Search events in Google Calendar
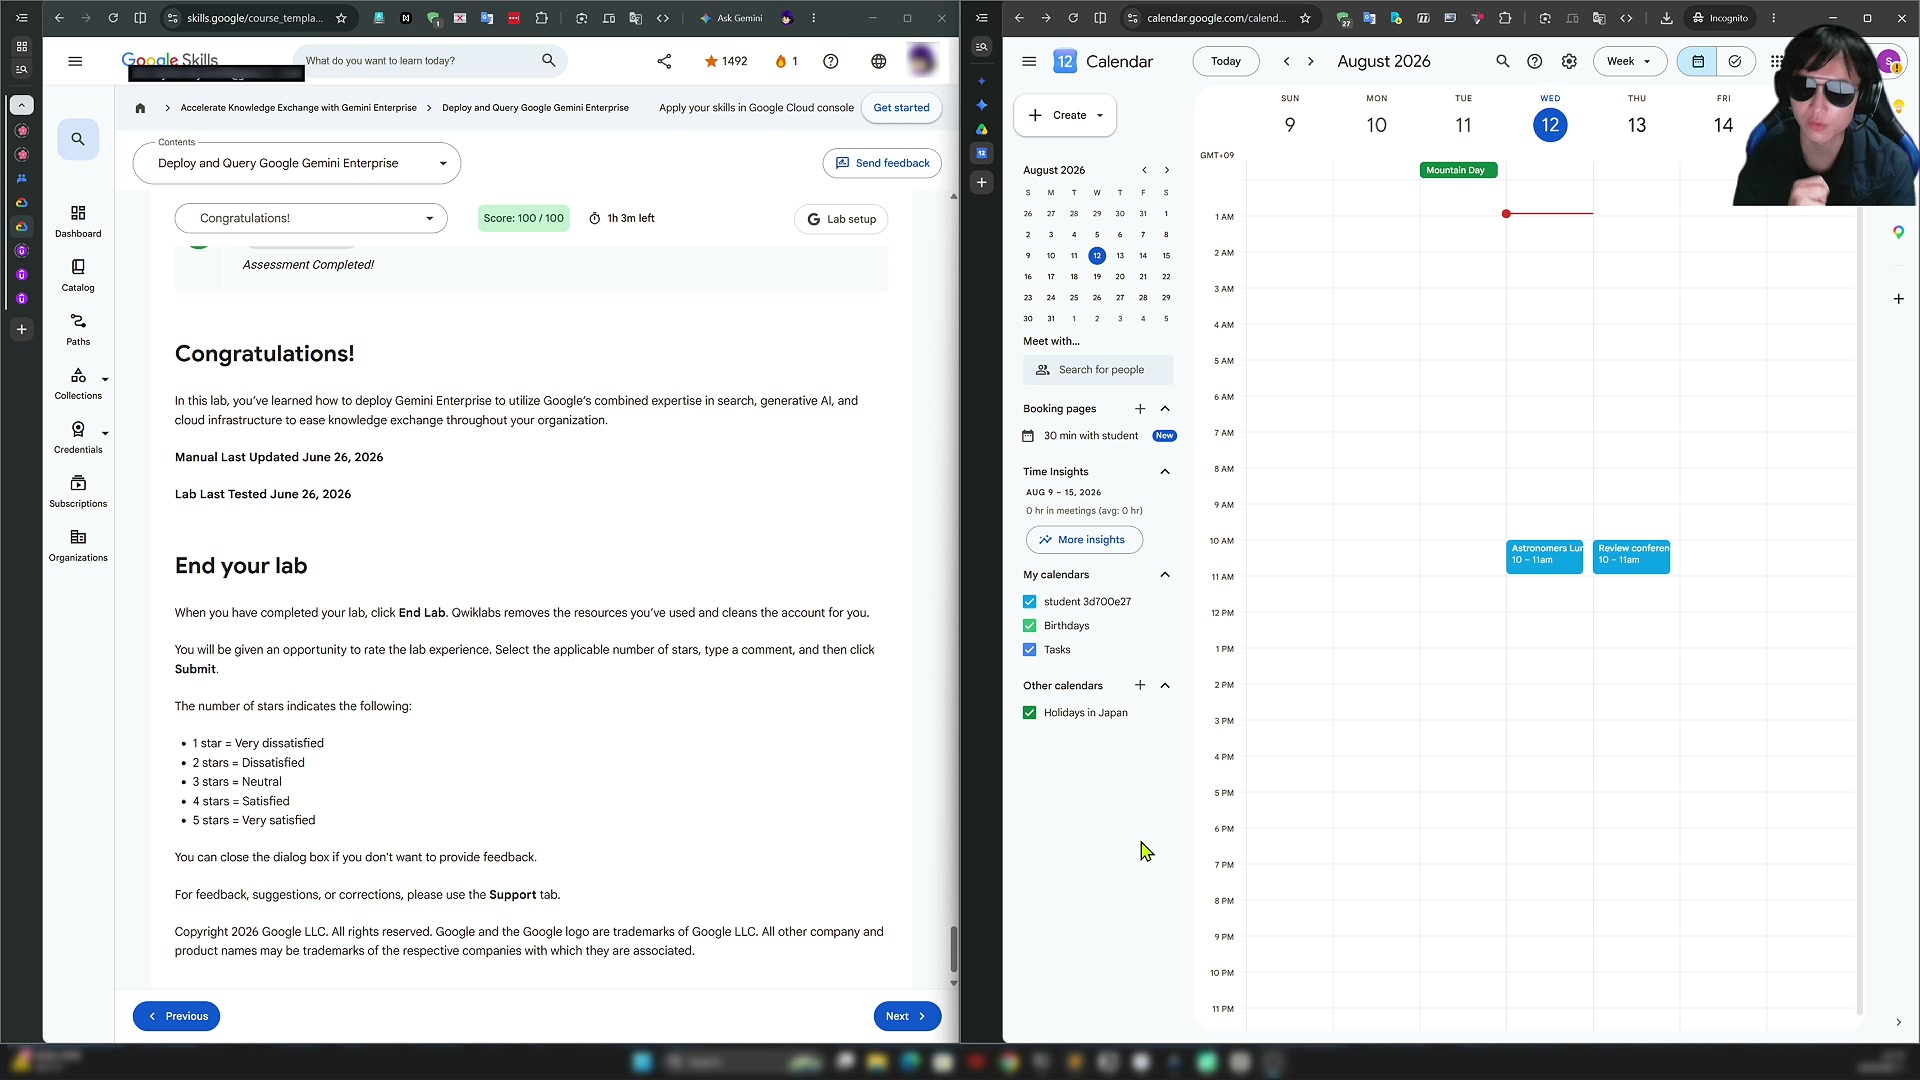This screenshot has height=1080, width=1920. (1502, 61)
